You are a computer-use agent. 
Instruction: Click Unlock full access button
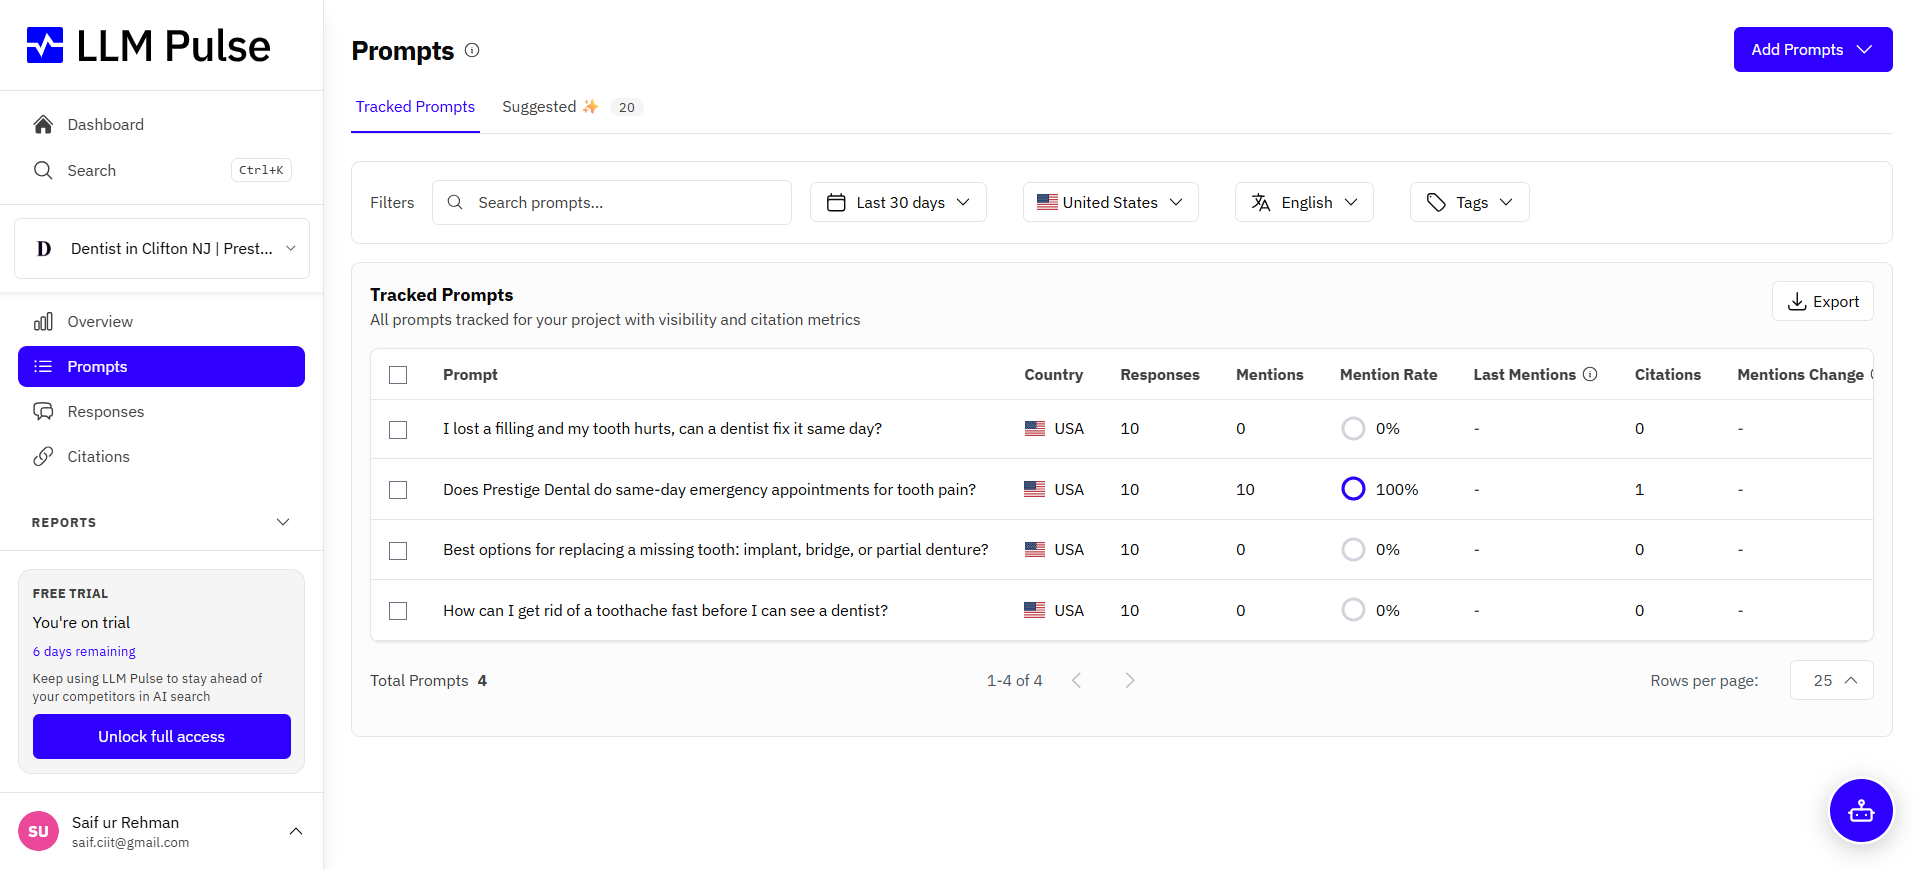(x=162, y=736)
